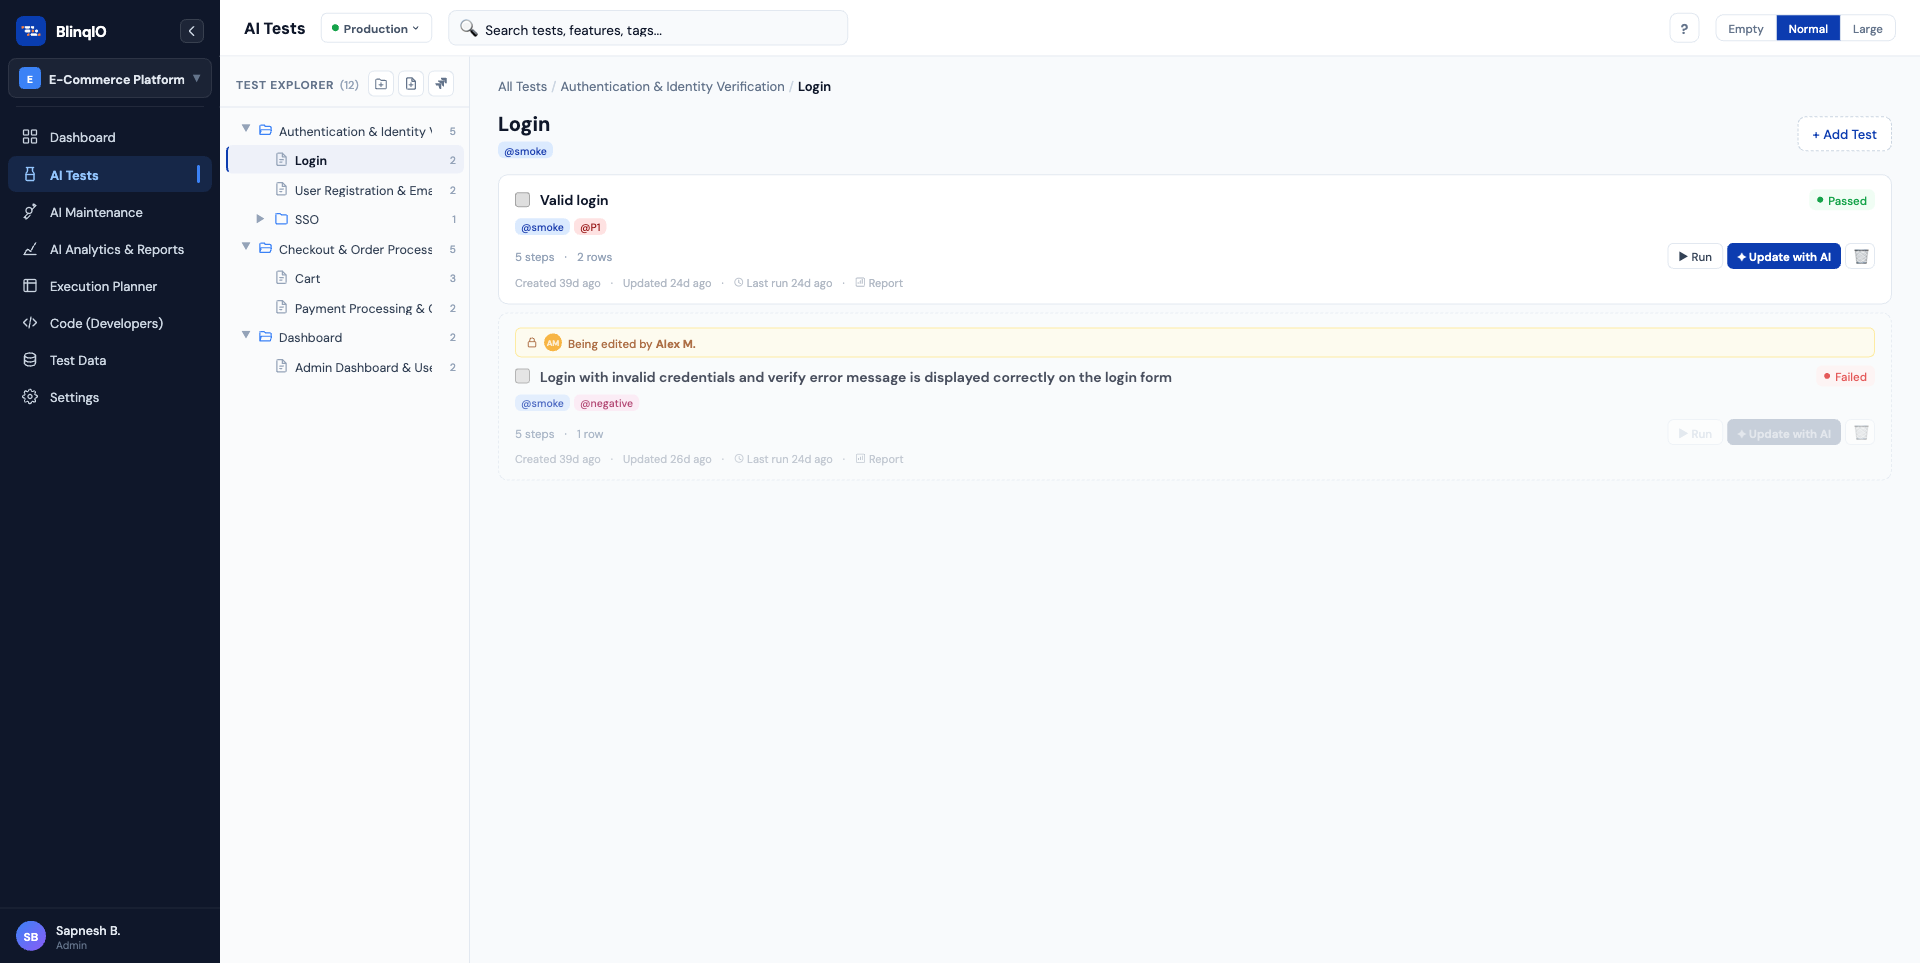Check the invalid credentials test checkbox
1920x963 pixels.
pyautogui.click(x=522, y=376)
